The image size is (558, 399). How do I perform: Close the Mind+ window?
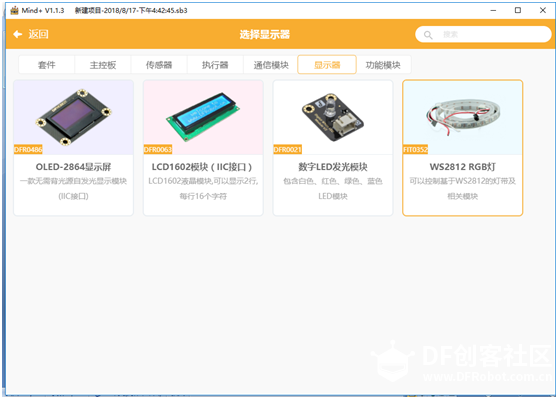543,10
